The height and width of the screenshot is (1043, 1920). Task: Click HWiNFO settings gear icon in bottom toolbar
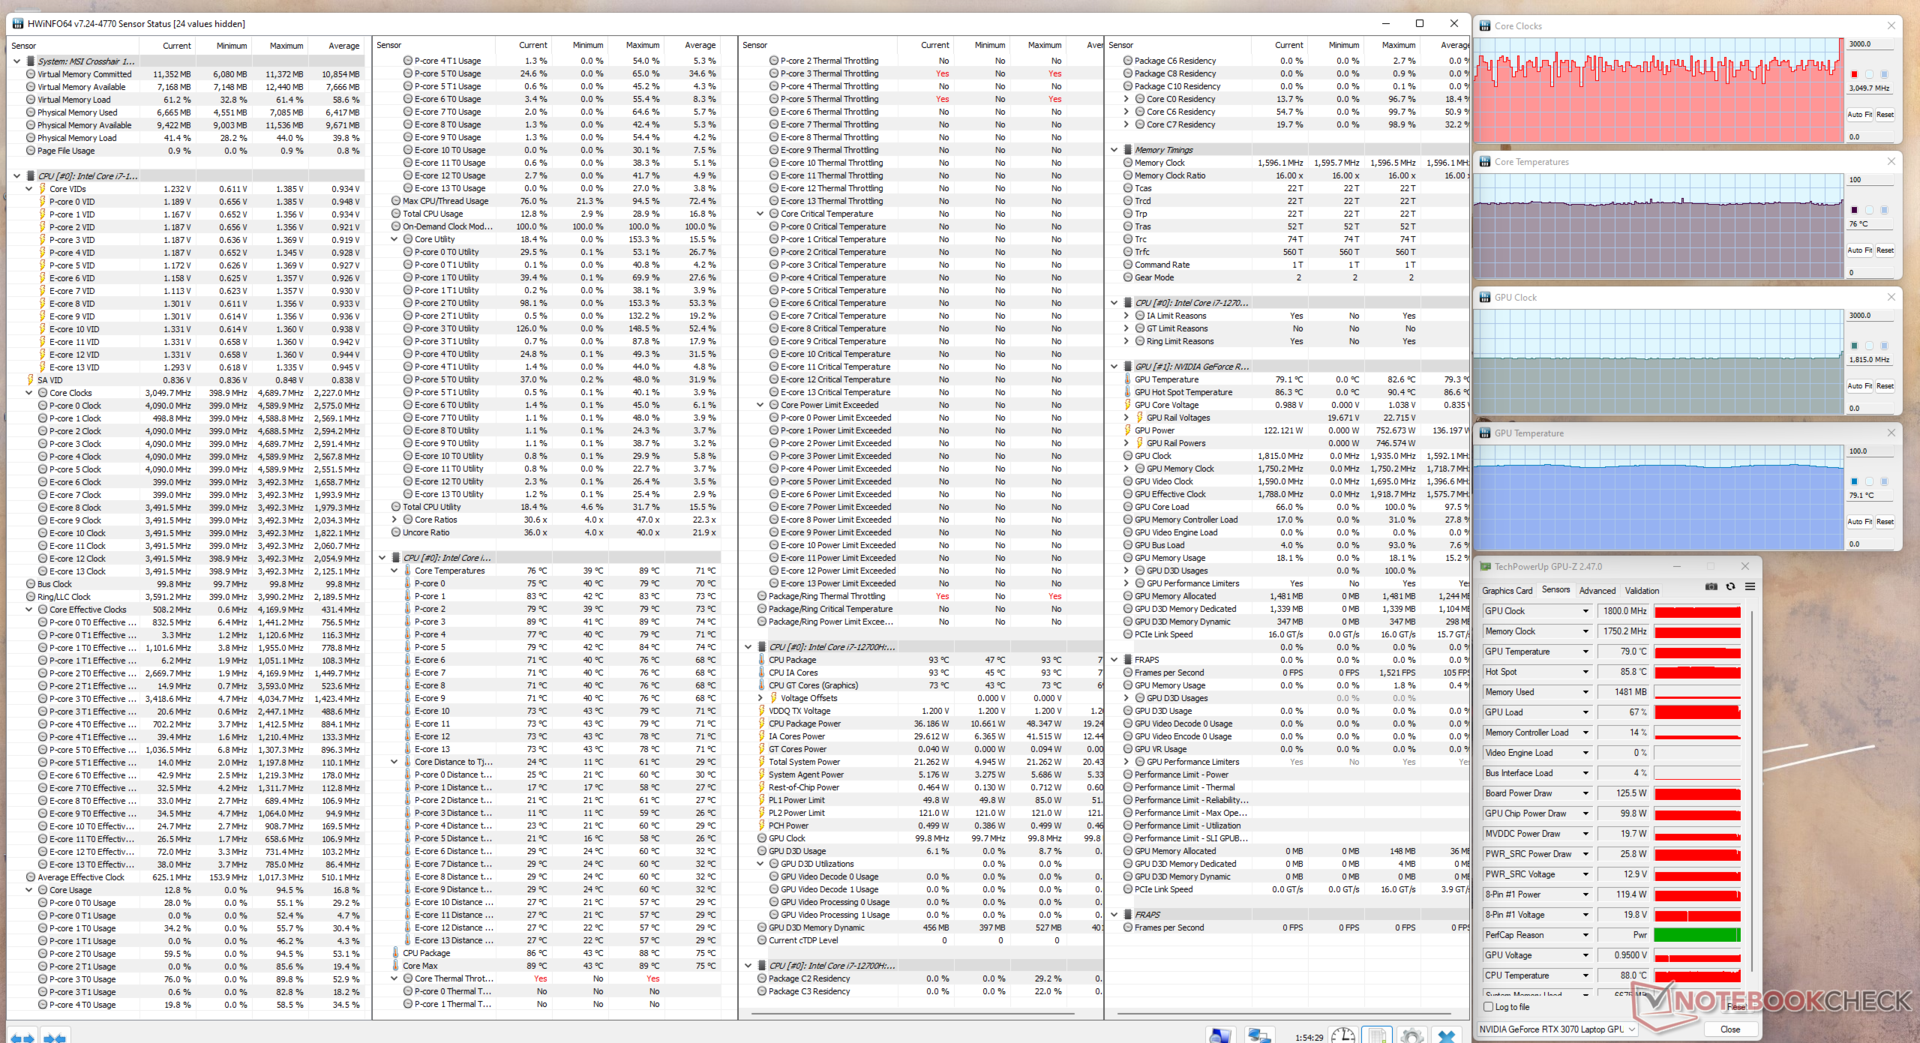(x=1411, y=1035)
